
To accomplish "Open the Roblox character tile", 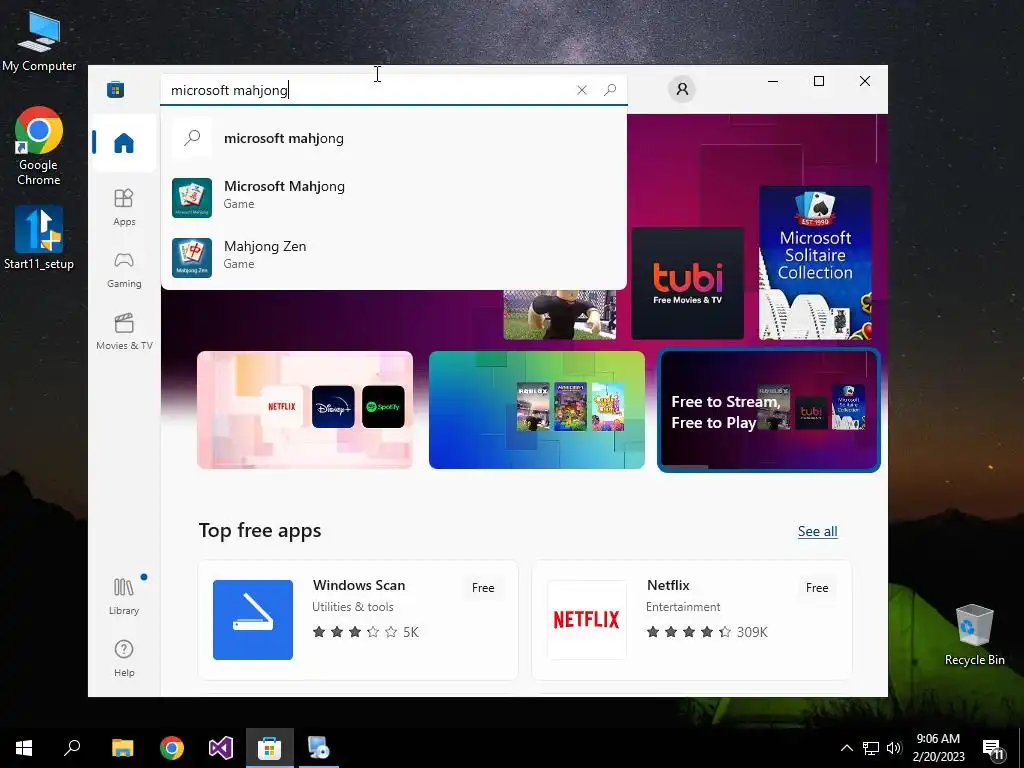I will (x=560, y=315).
